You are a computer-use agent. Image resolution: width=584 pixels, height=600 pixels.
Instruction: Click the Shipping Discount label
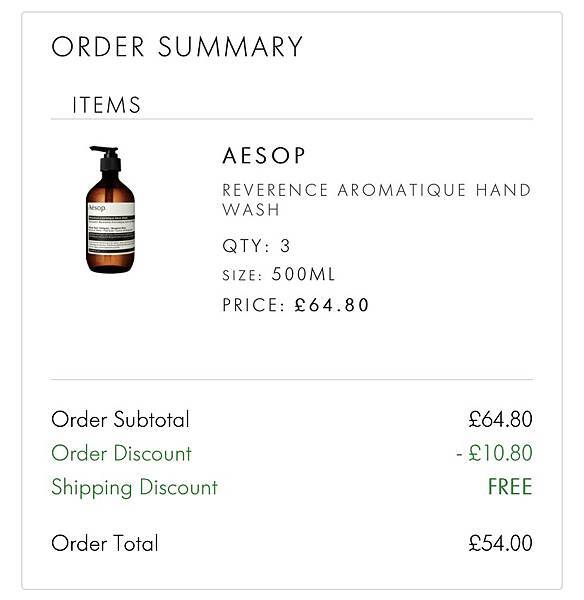tap(134, 488)
